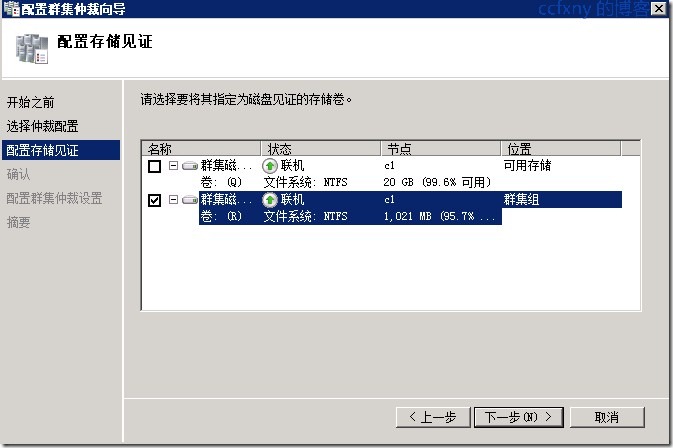673x448 pixels.
Task: Click 文件系统: NTFS in volume Q row
Action: [306, 182]
